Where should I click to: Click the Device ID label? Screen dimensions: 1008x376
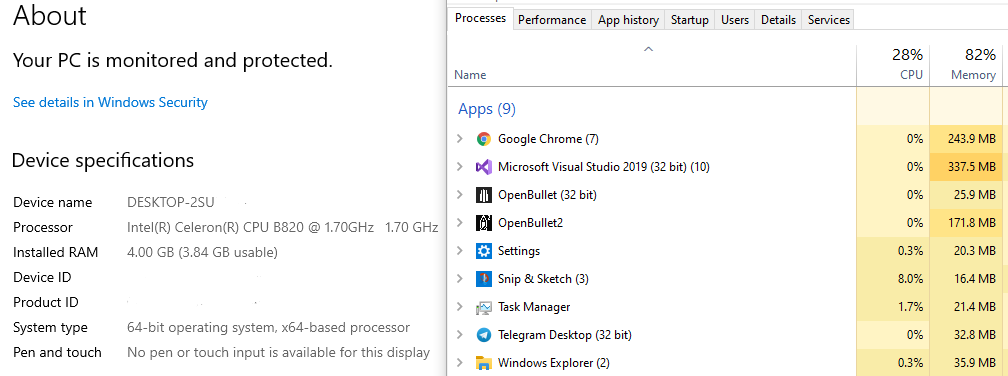[x=42, y=278]
